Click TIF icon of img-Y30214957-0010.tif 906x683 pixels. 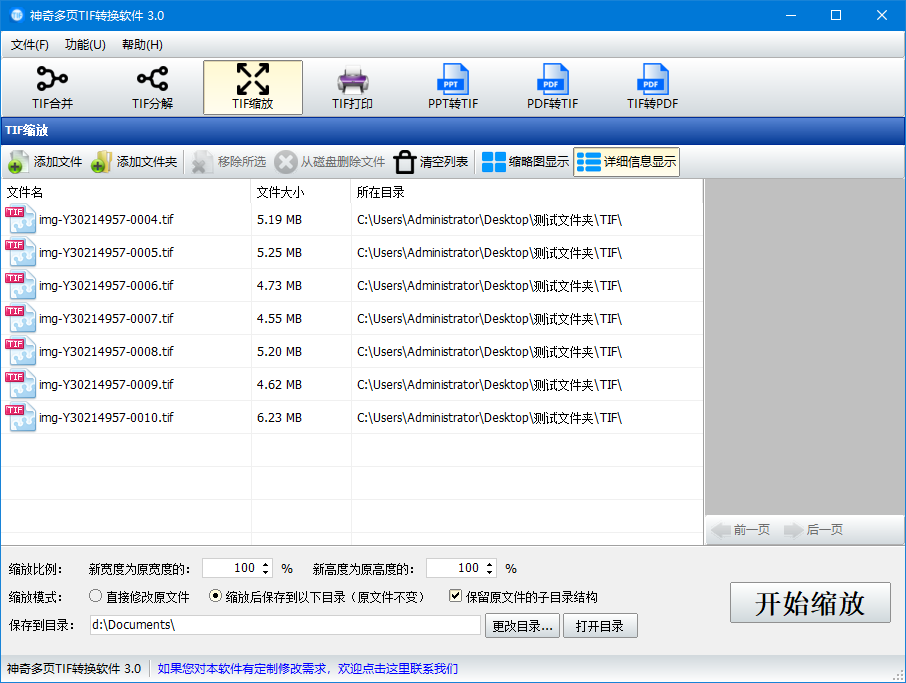tap(20, 417)
